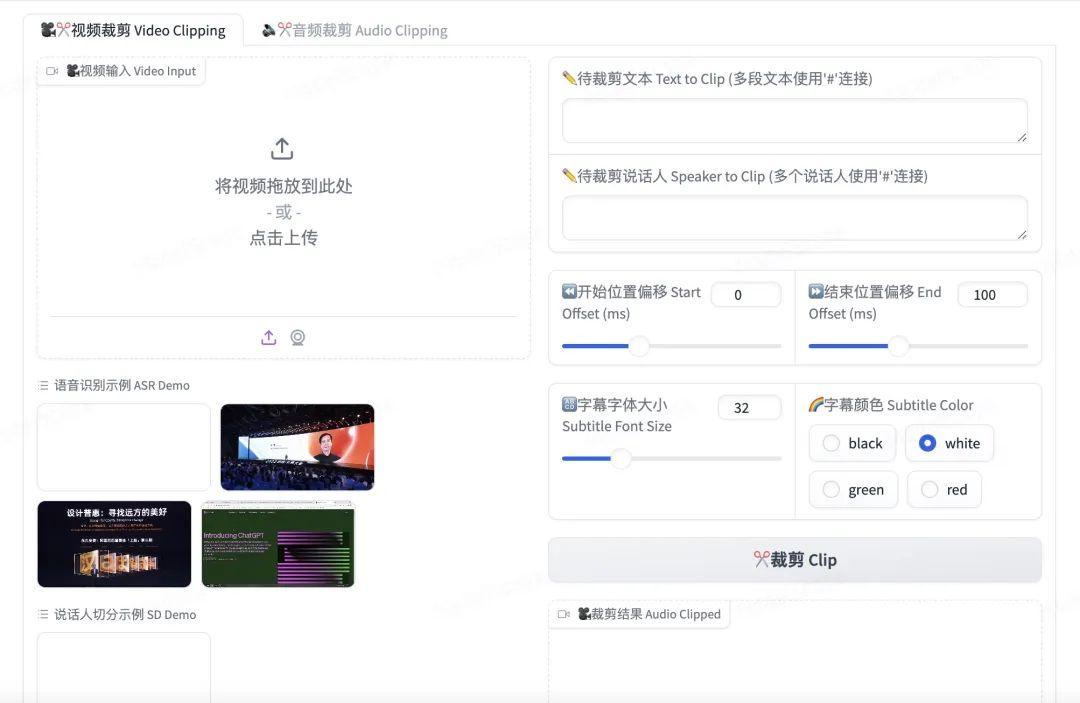Switch to the Video Clipping tab

tap(133, 30)
